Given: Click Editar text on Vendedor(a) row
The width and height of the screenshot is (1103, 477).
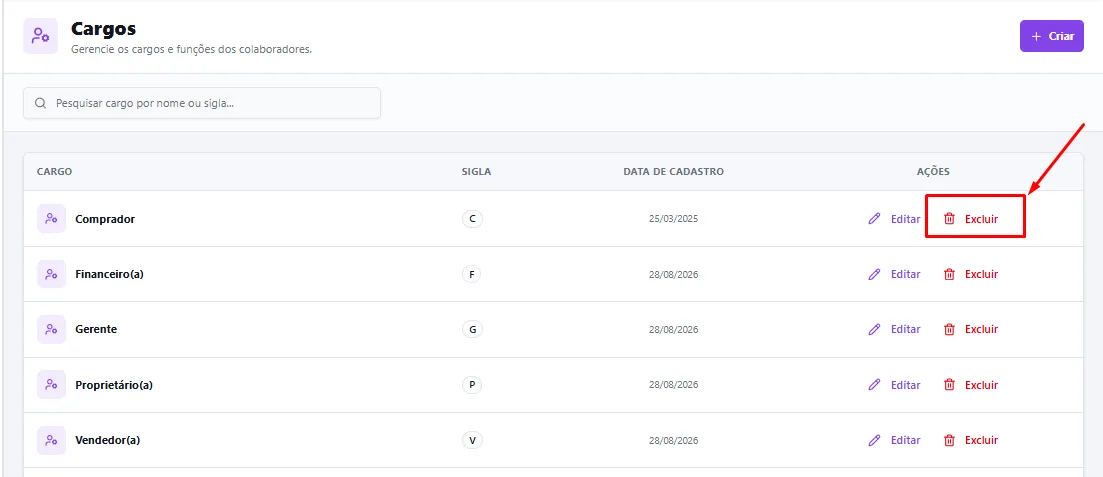Looking at the screenshot, I should tap(905, 440).
